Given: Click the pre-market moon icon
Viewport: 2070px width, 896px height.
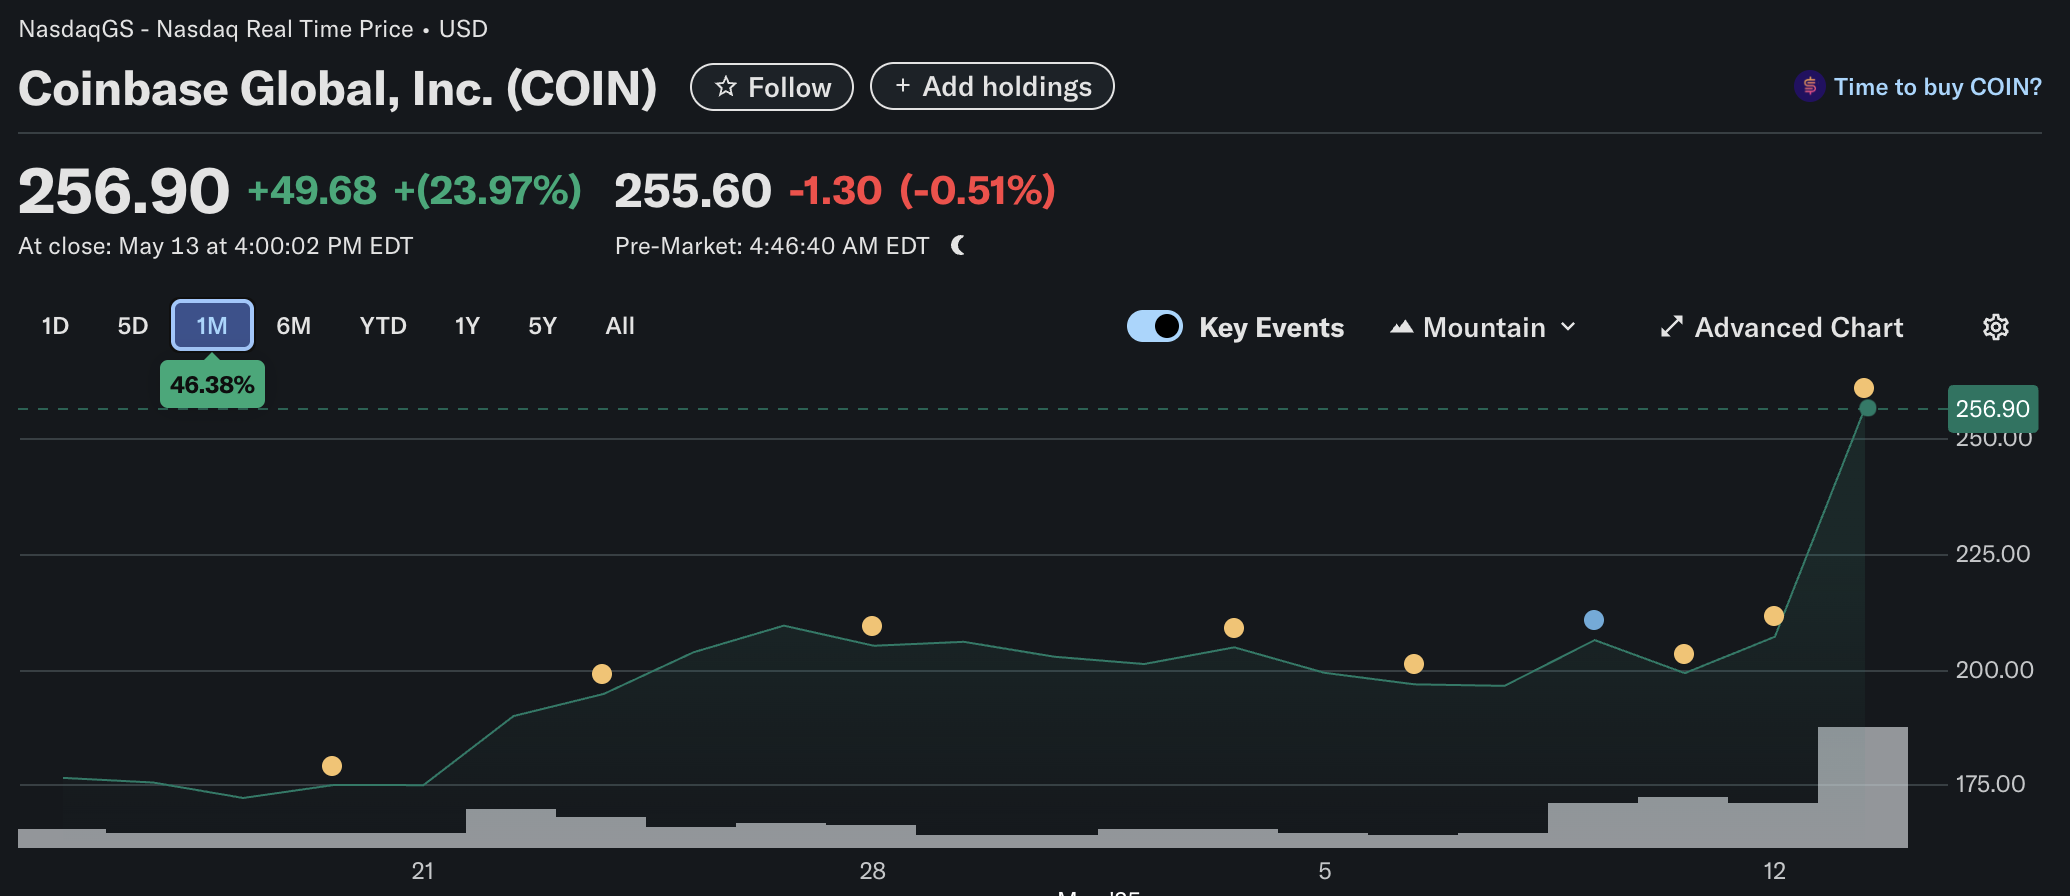Looking at the screenshot, I should click(958, 245).
